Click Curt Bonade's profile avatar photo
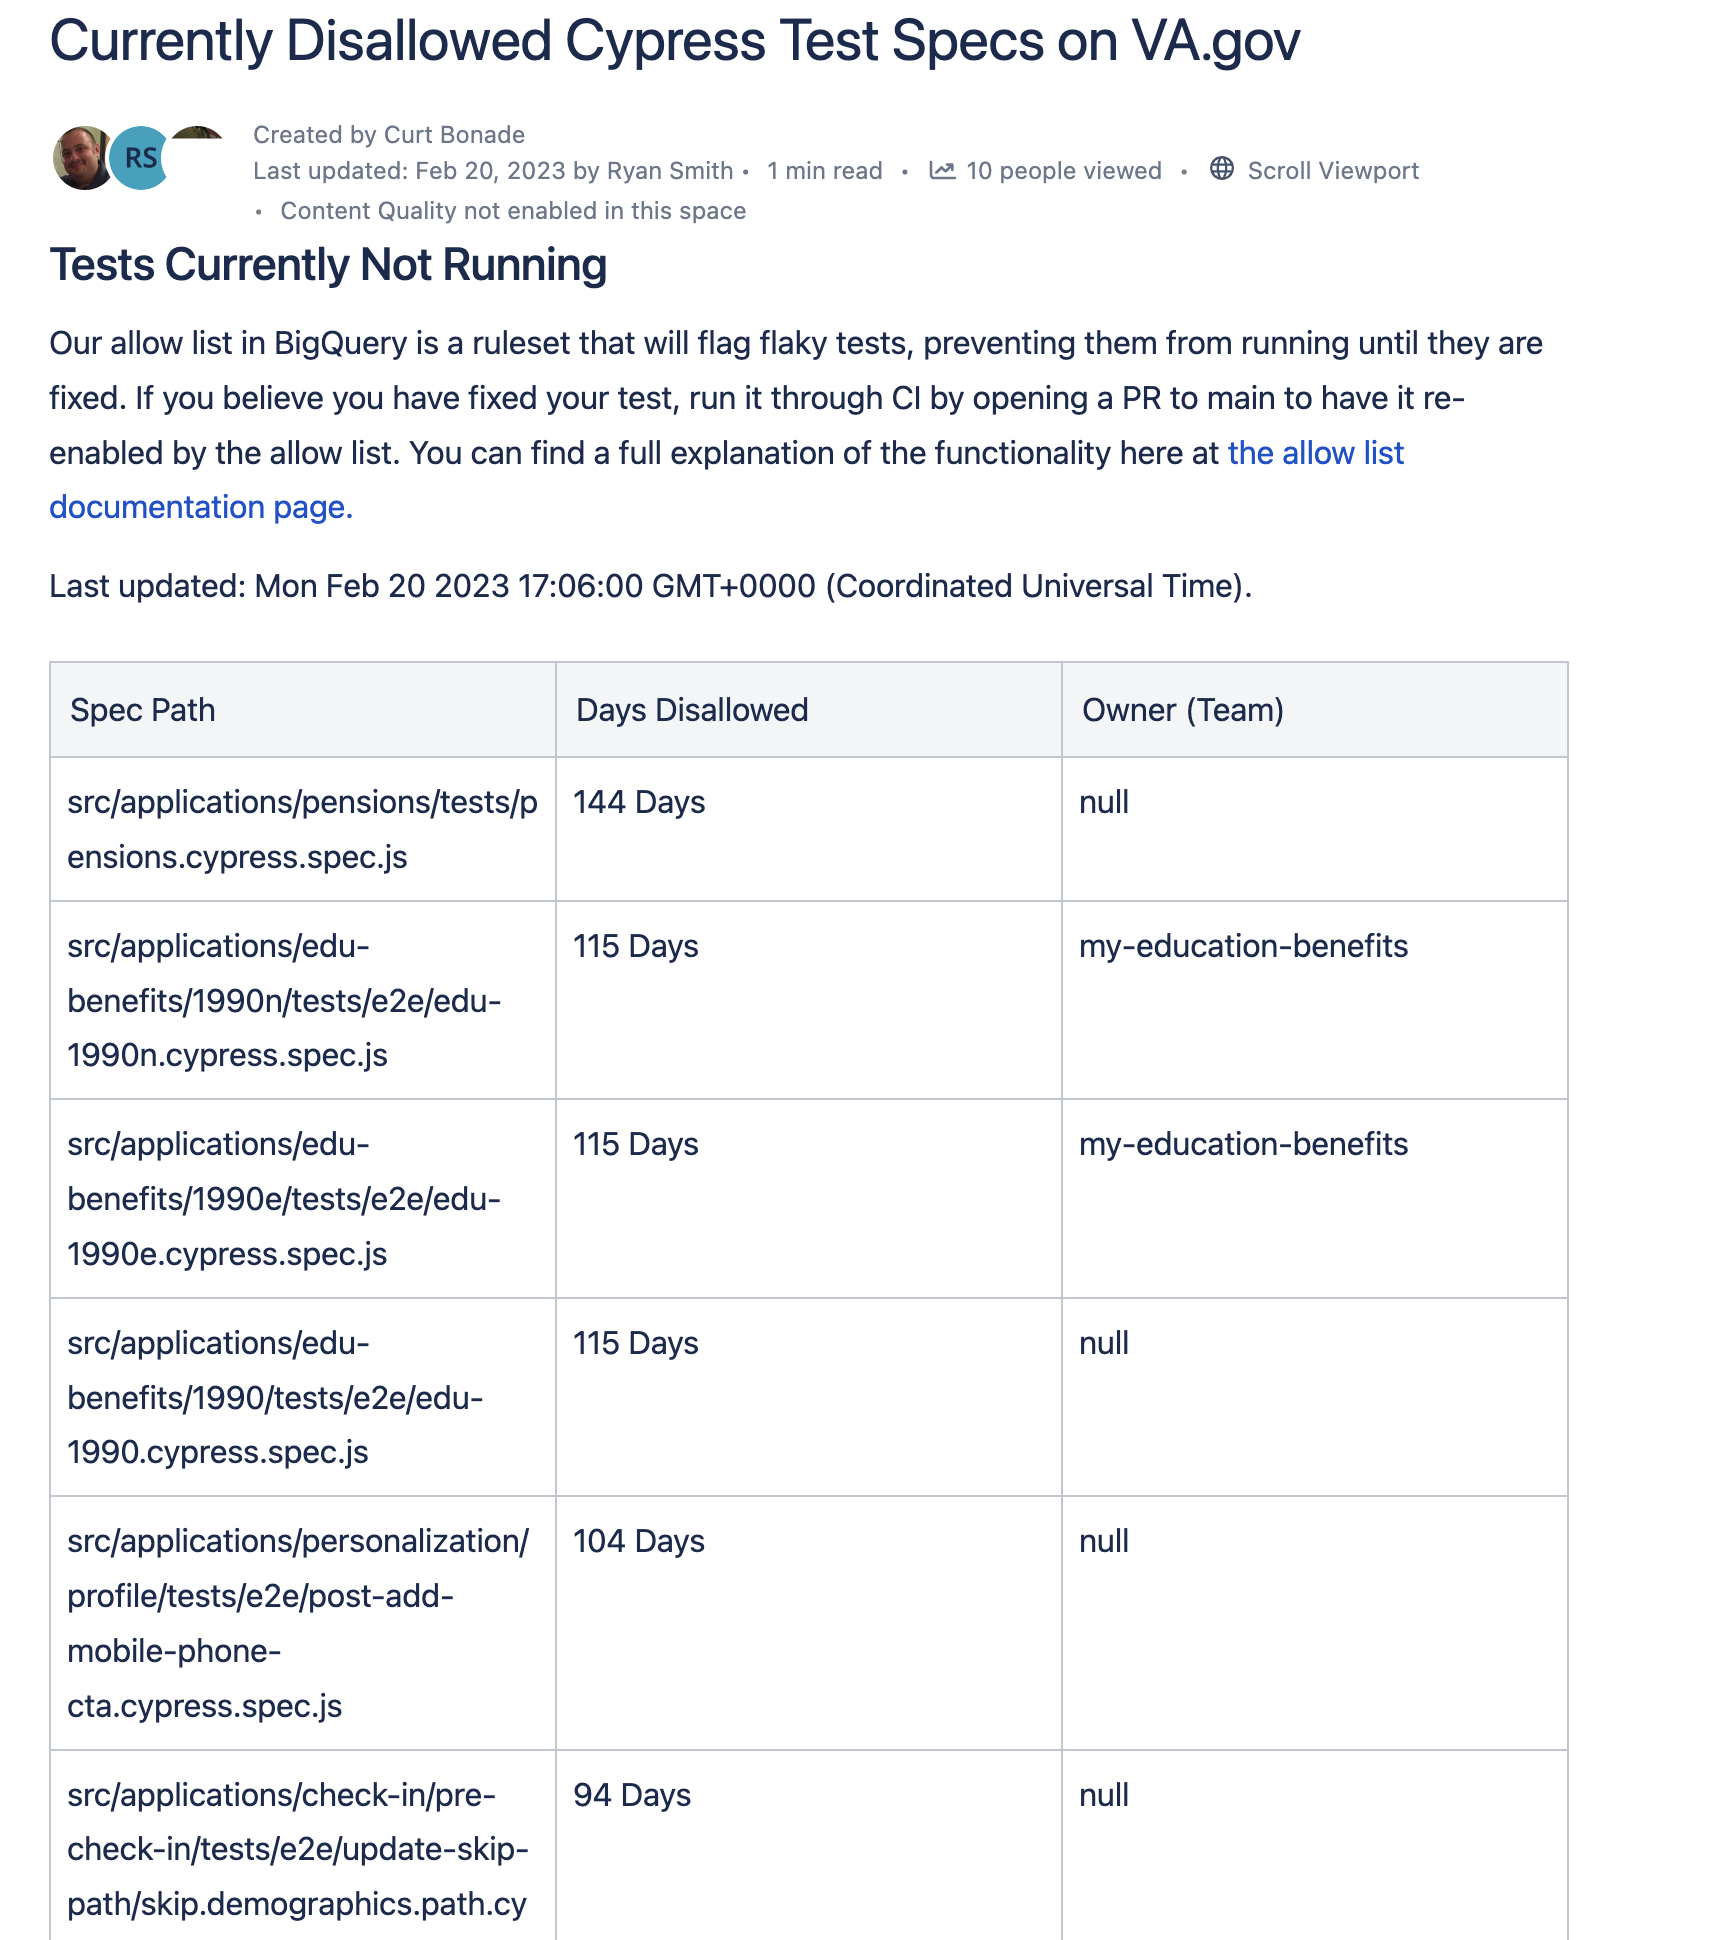 (x=82, y=158)
